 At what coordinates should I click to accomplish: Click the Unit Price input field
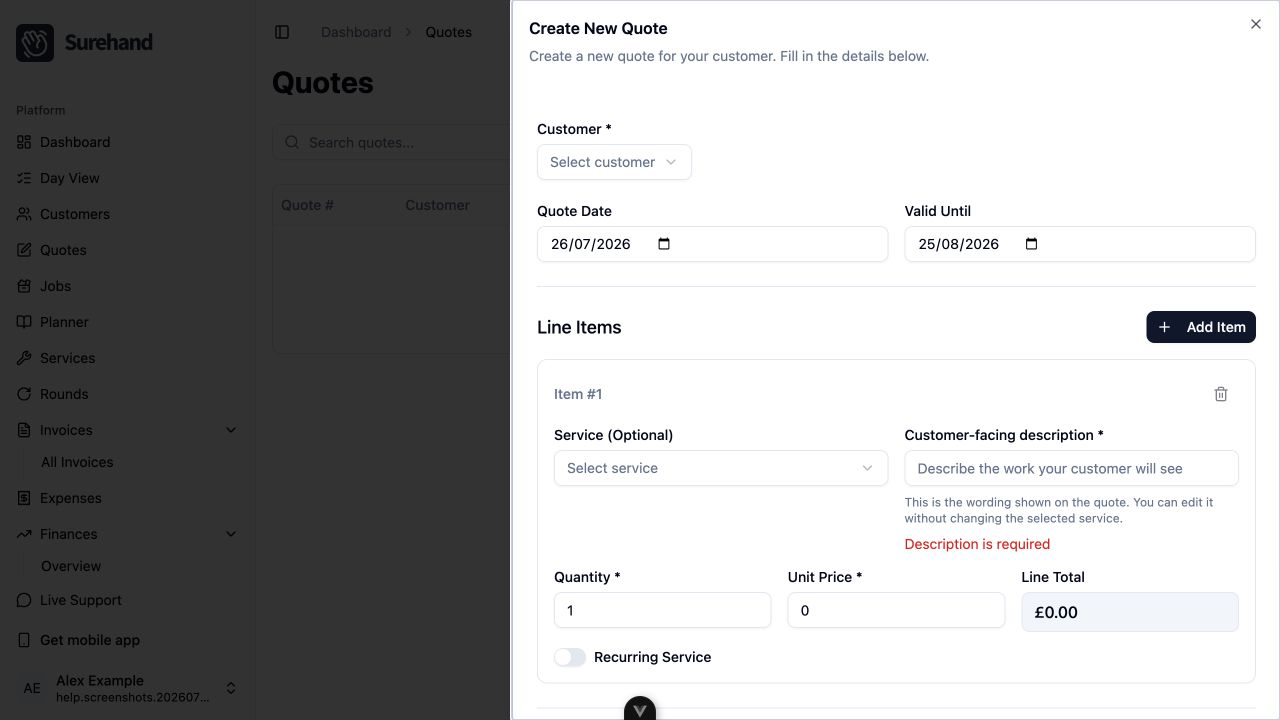point(896,610)
